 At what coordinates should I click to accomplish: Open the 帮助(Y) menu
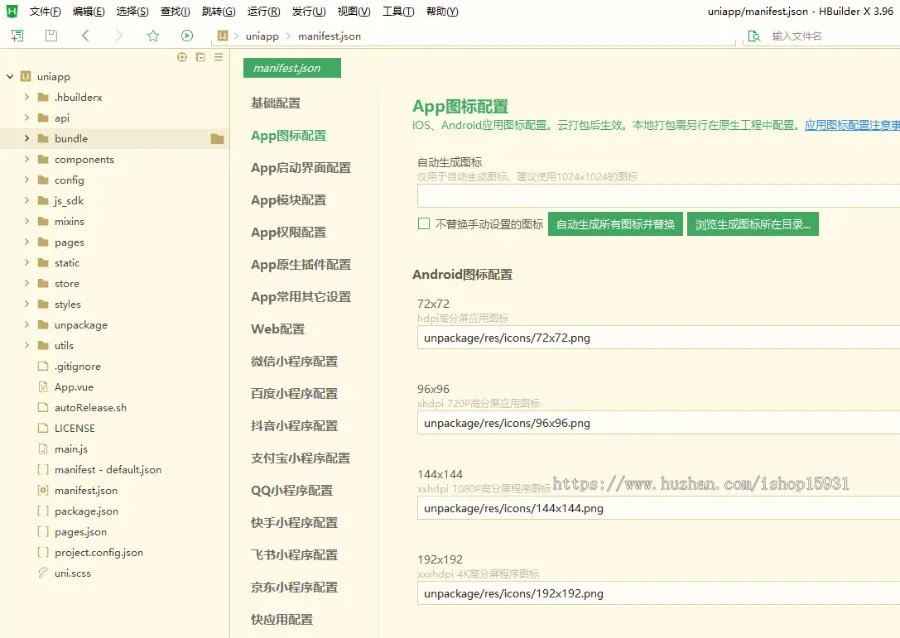coord(442,11)
